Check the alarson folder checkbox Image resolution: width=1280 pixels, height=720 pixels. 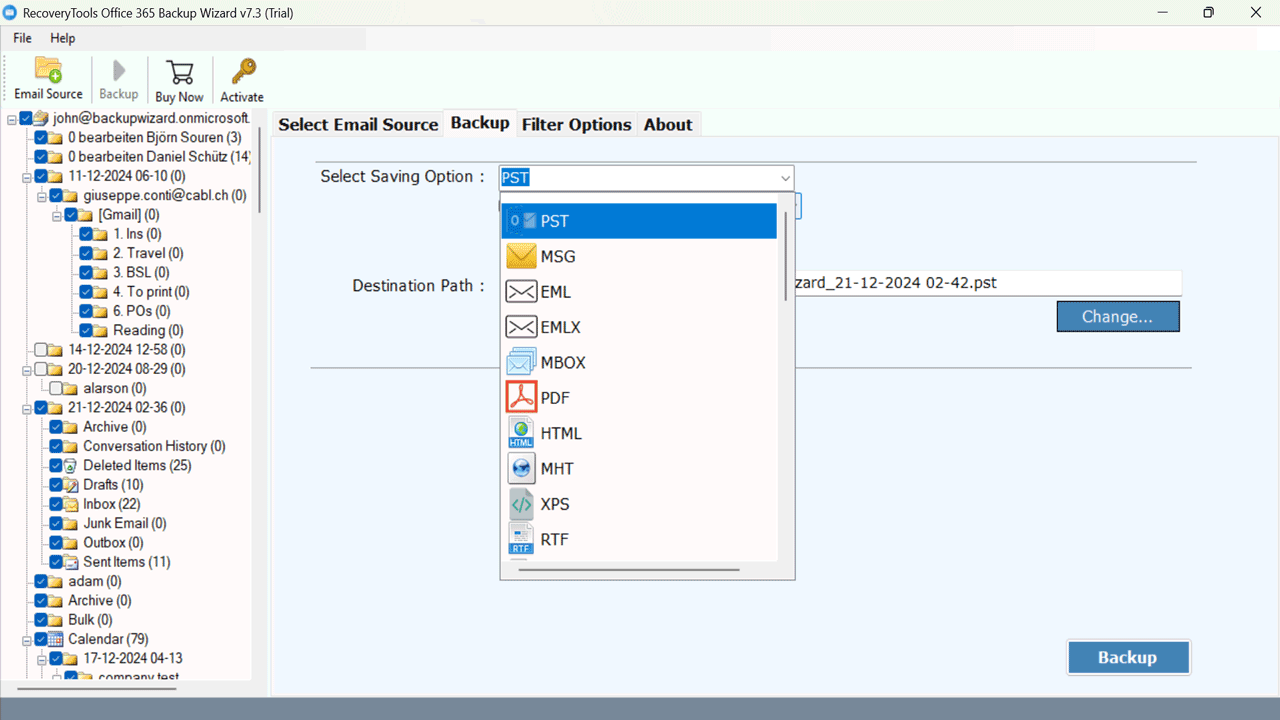pyautogui.click(x=56, y=389)
